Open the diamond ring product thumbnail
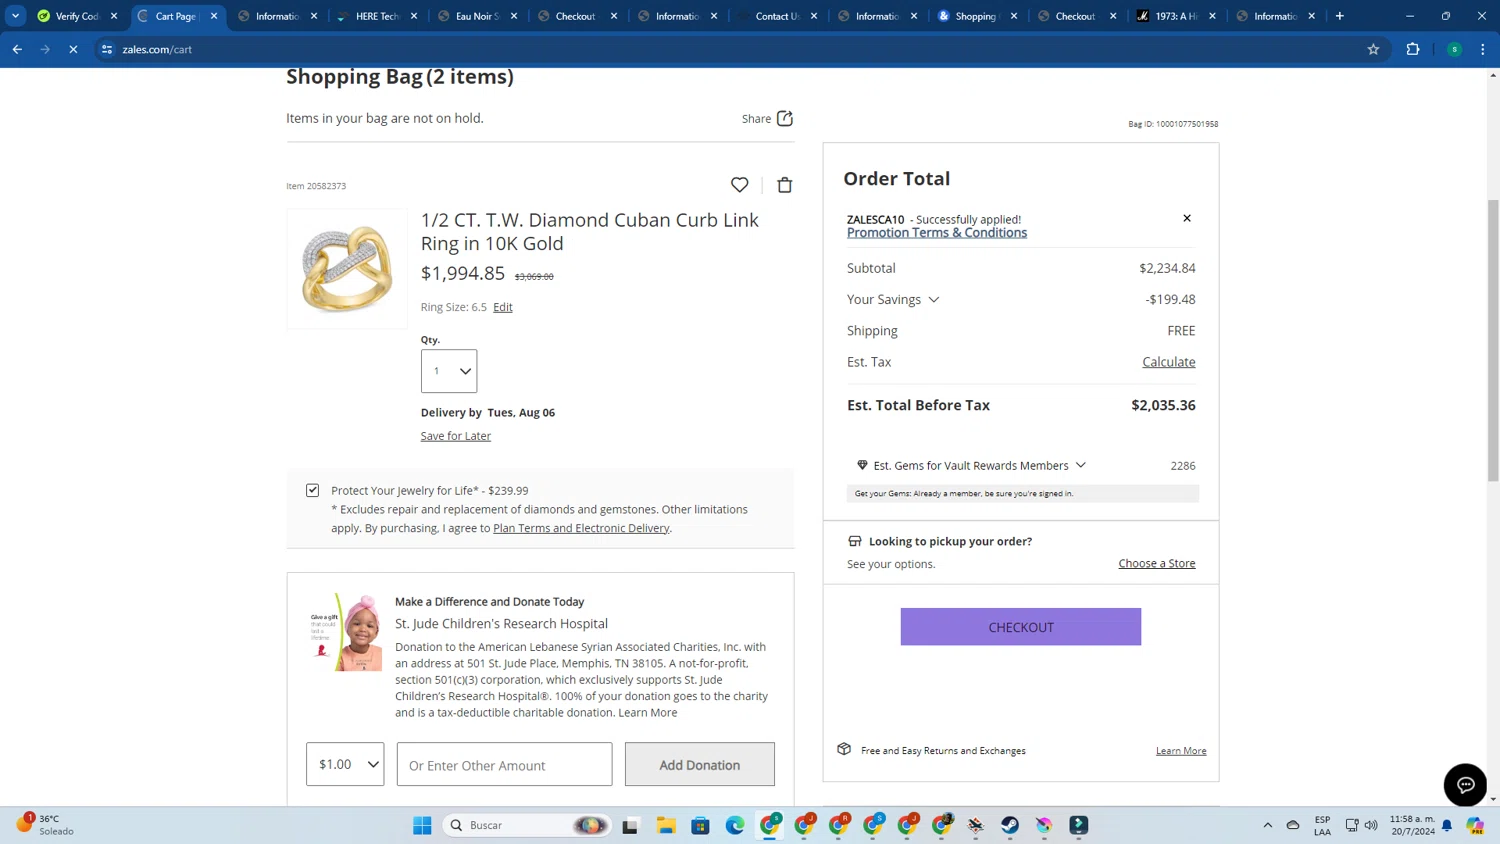This screenshot has width=1500, height=844. pos(347,269)
